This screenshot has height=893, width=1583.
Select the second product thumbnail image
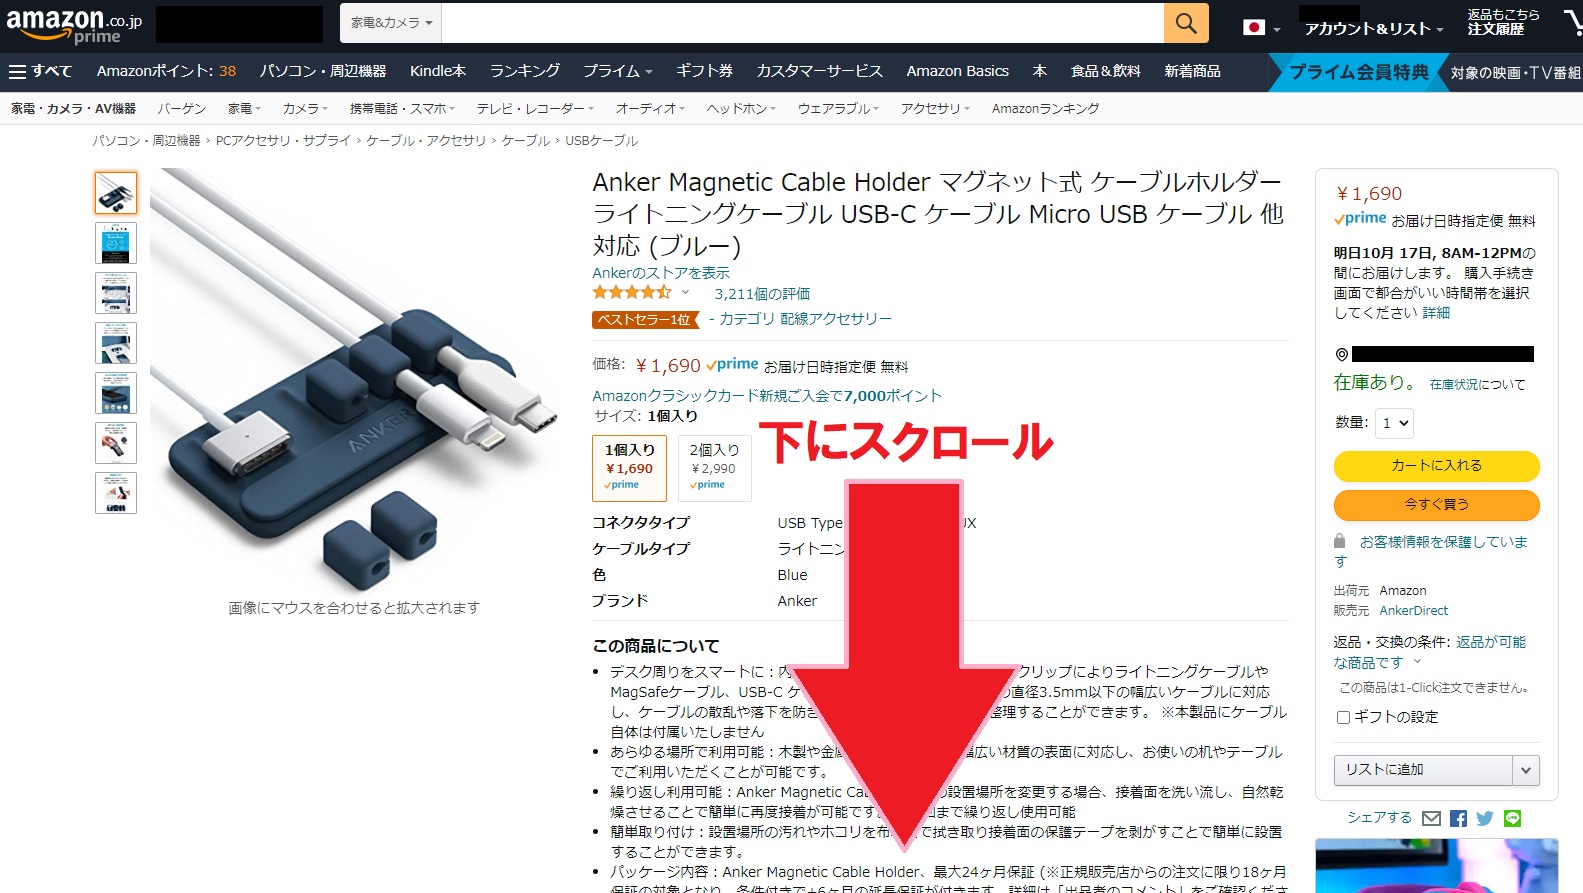coord(116,243)
